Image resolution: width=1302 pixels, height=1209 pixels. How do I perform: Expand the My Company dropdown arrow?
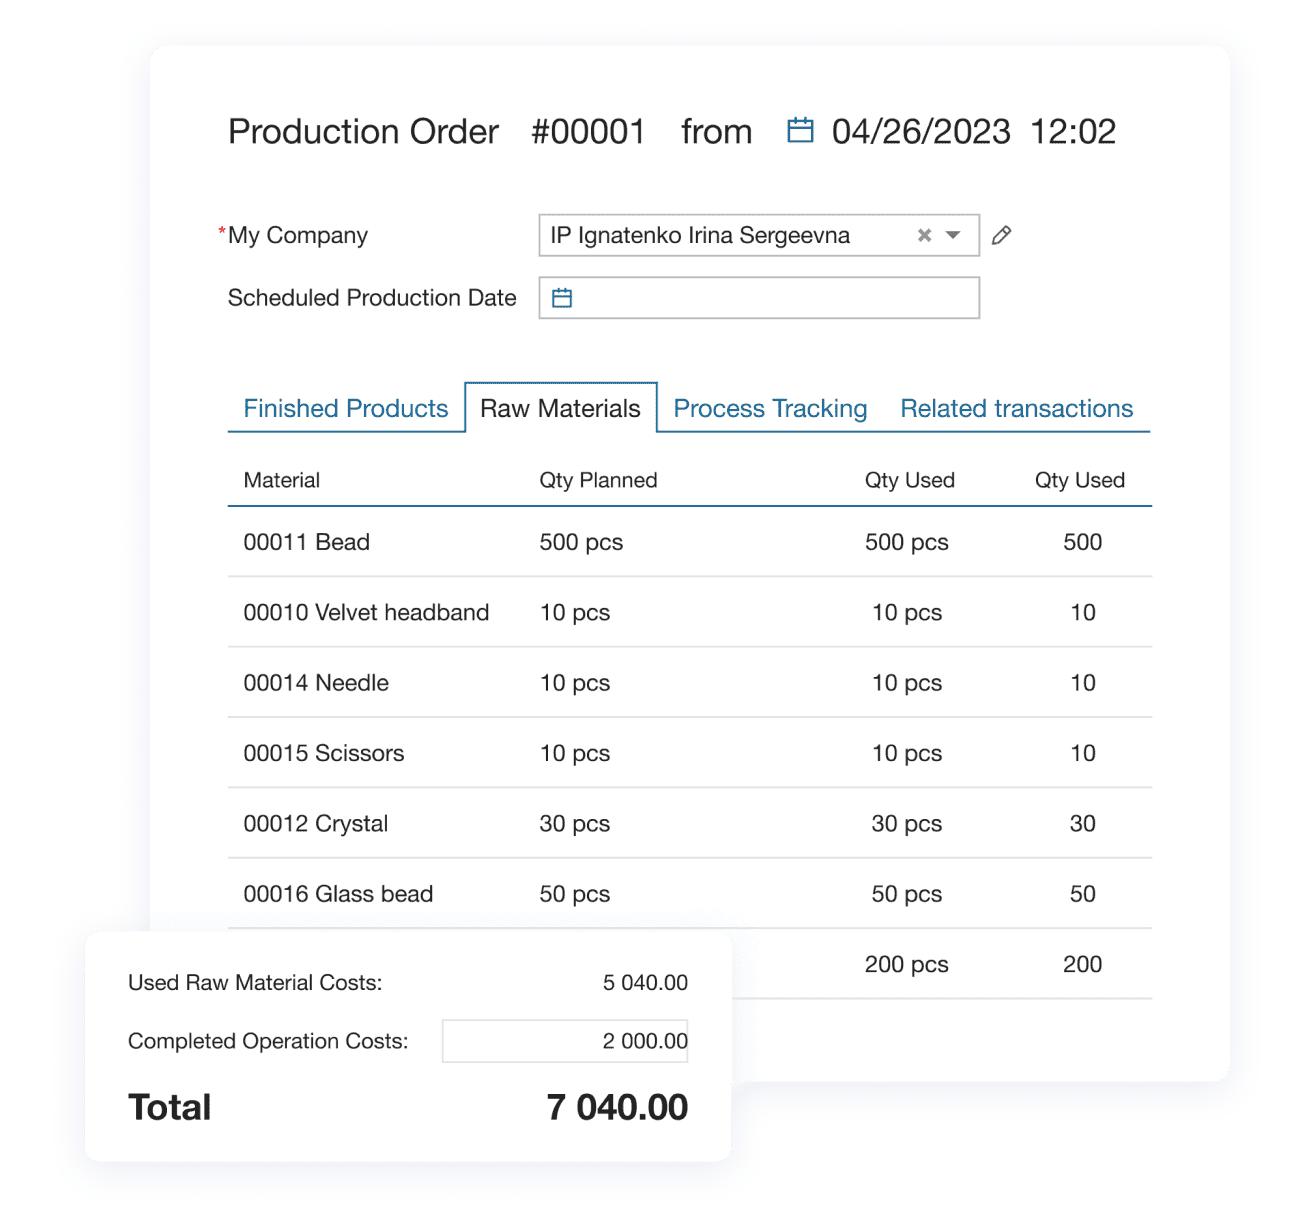(x=953, y=235)
